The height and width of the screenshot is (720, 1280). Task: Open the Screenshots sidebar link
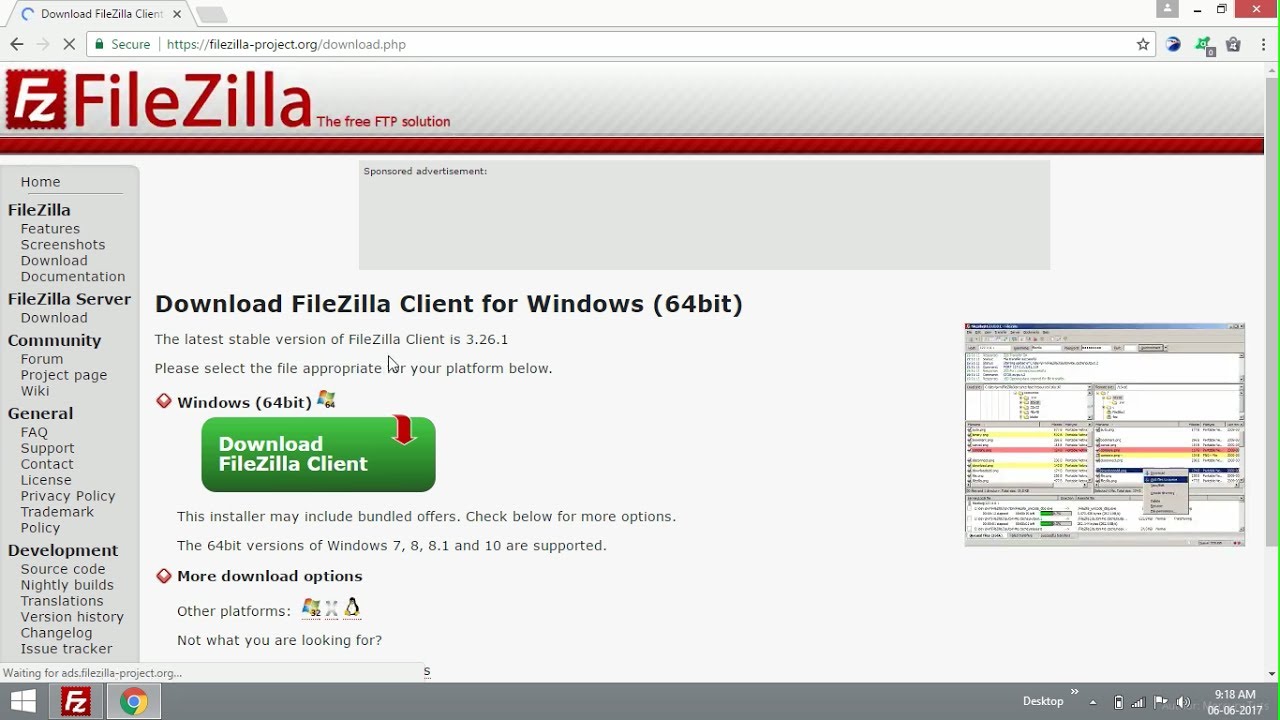click(x=63, y=244)
